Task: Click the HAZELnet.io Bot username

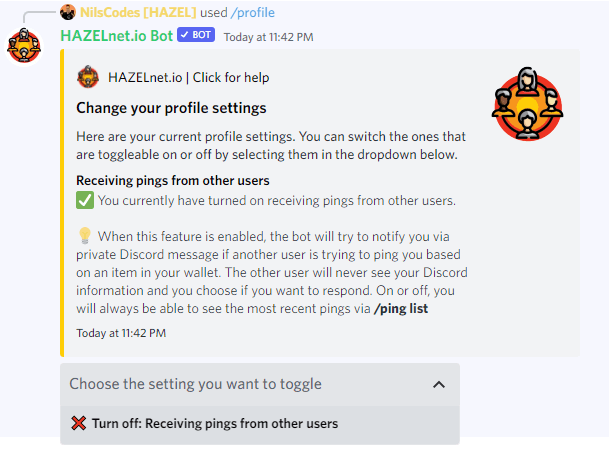Action: pos(117,36)
